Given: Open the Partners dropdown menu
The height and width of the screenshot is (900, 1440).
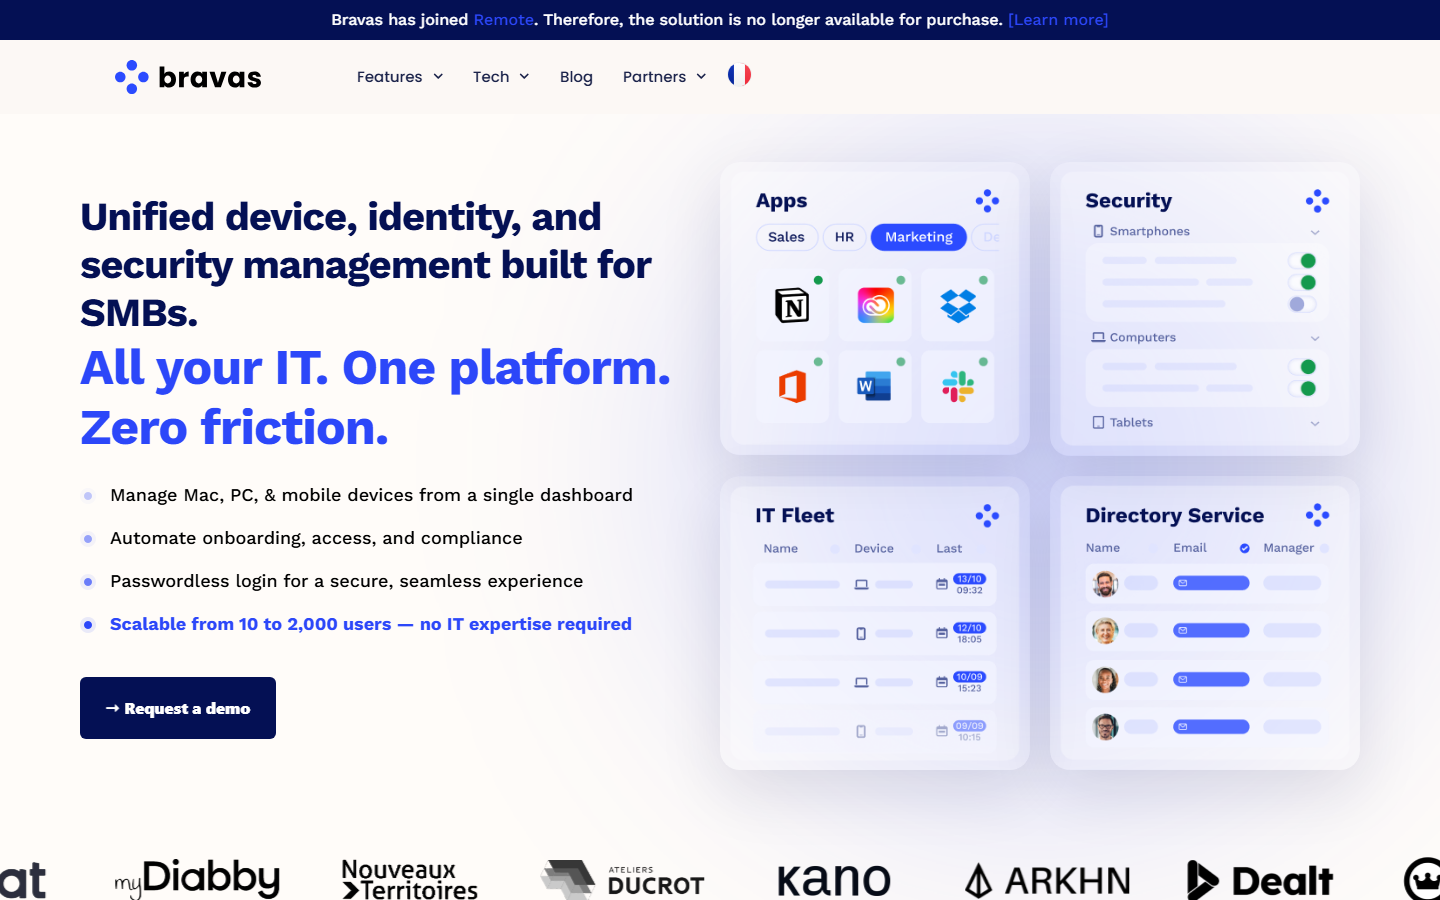Looking at the screenshot, I should [665, 77].
